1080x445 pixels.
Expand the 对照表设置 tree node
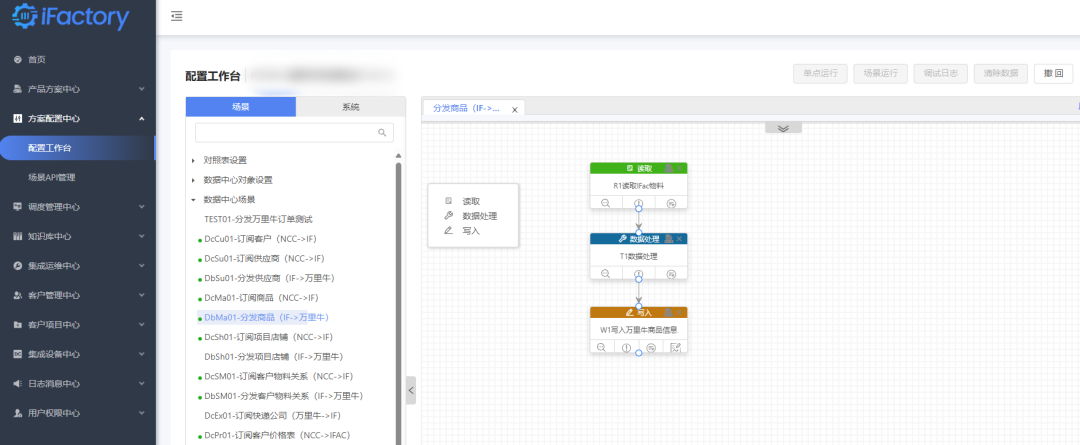[x=193, y=160]
